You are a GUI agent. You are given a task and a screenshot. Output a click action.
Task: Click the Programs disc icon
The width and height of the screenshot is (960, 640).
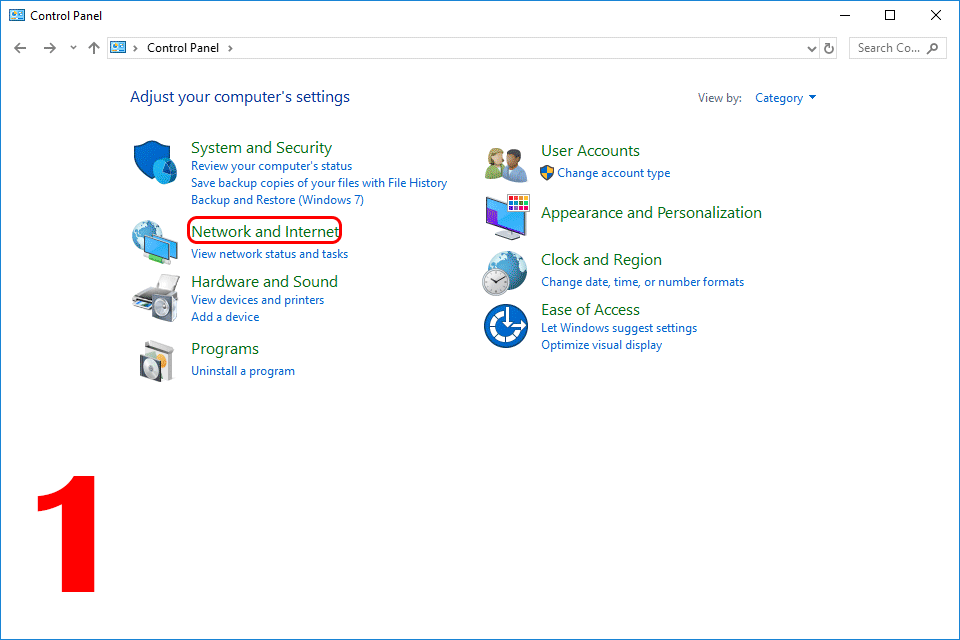[x=157, y=361]
